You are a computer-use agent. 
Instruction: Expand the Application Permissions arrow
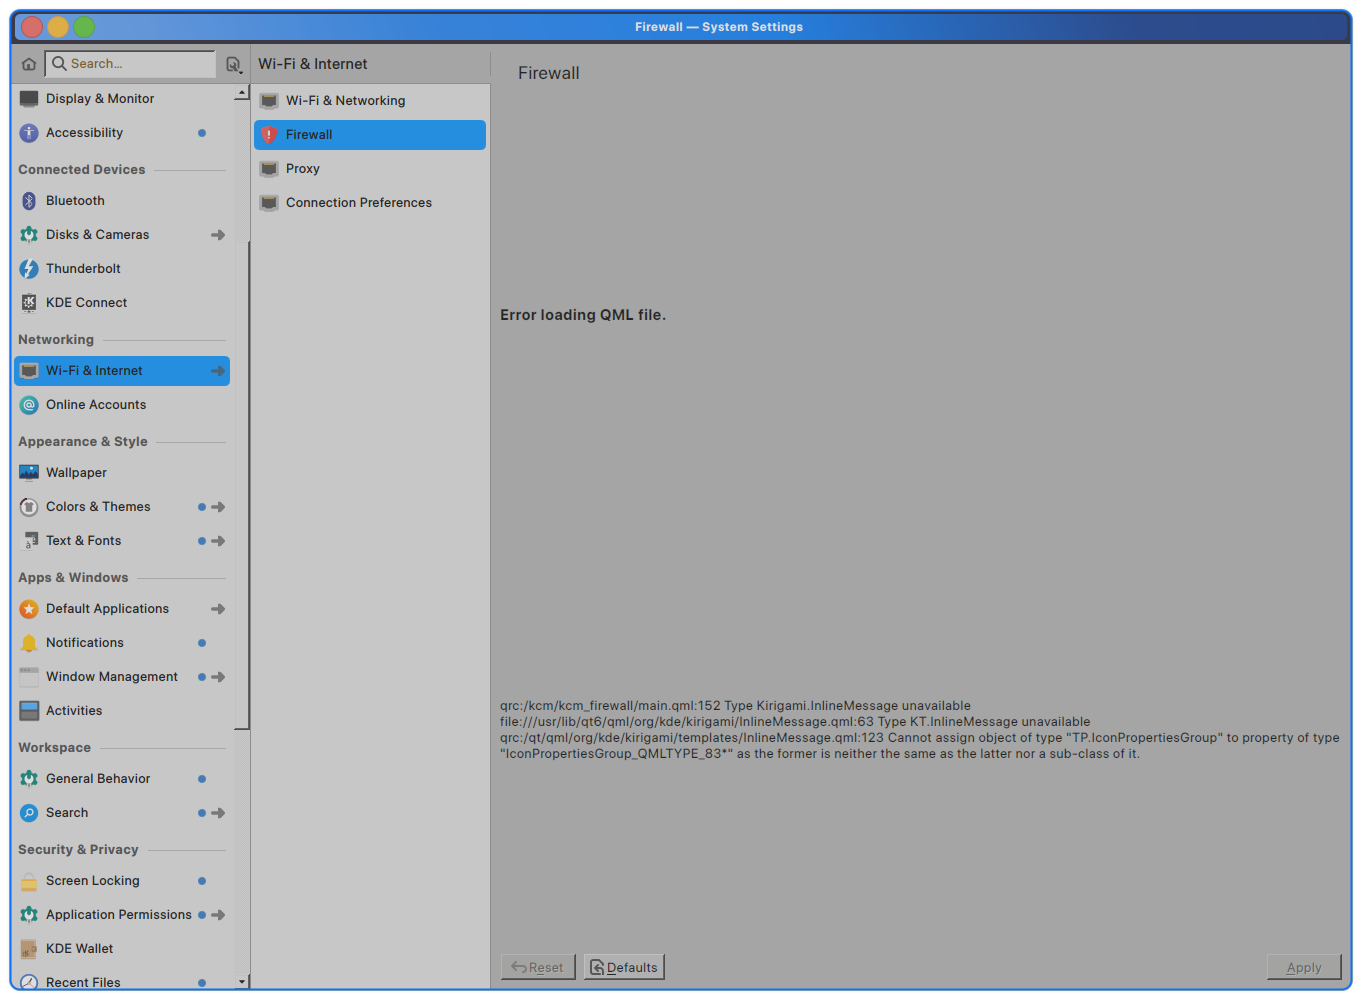[218, 915]
